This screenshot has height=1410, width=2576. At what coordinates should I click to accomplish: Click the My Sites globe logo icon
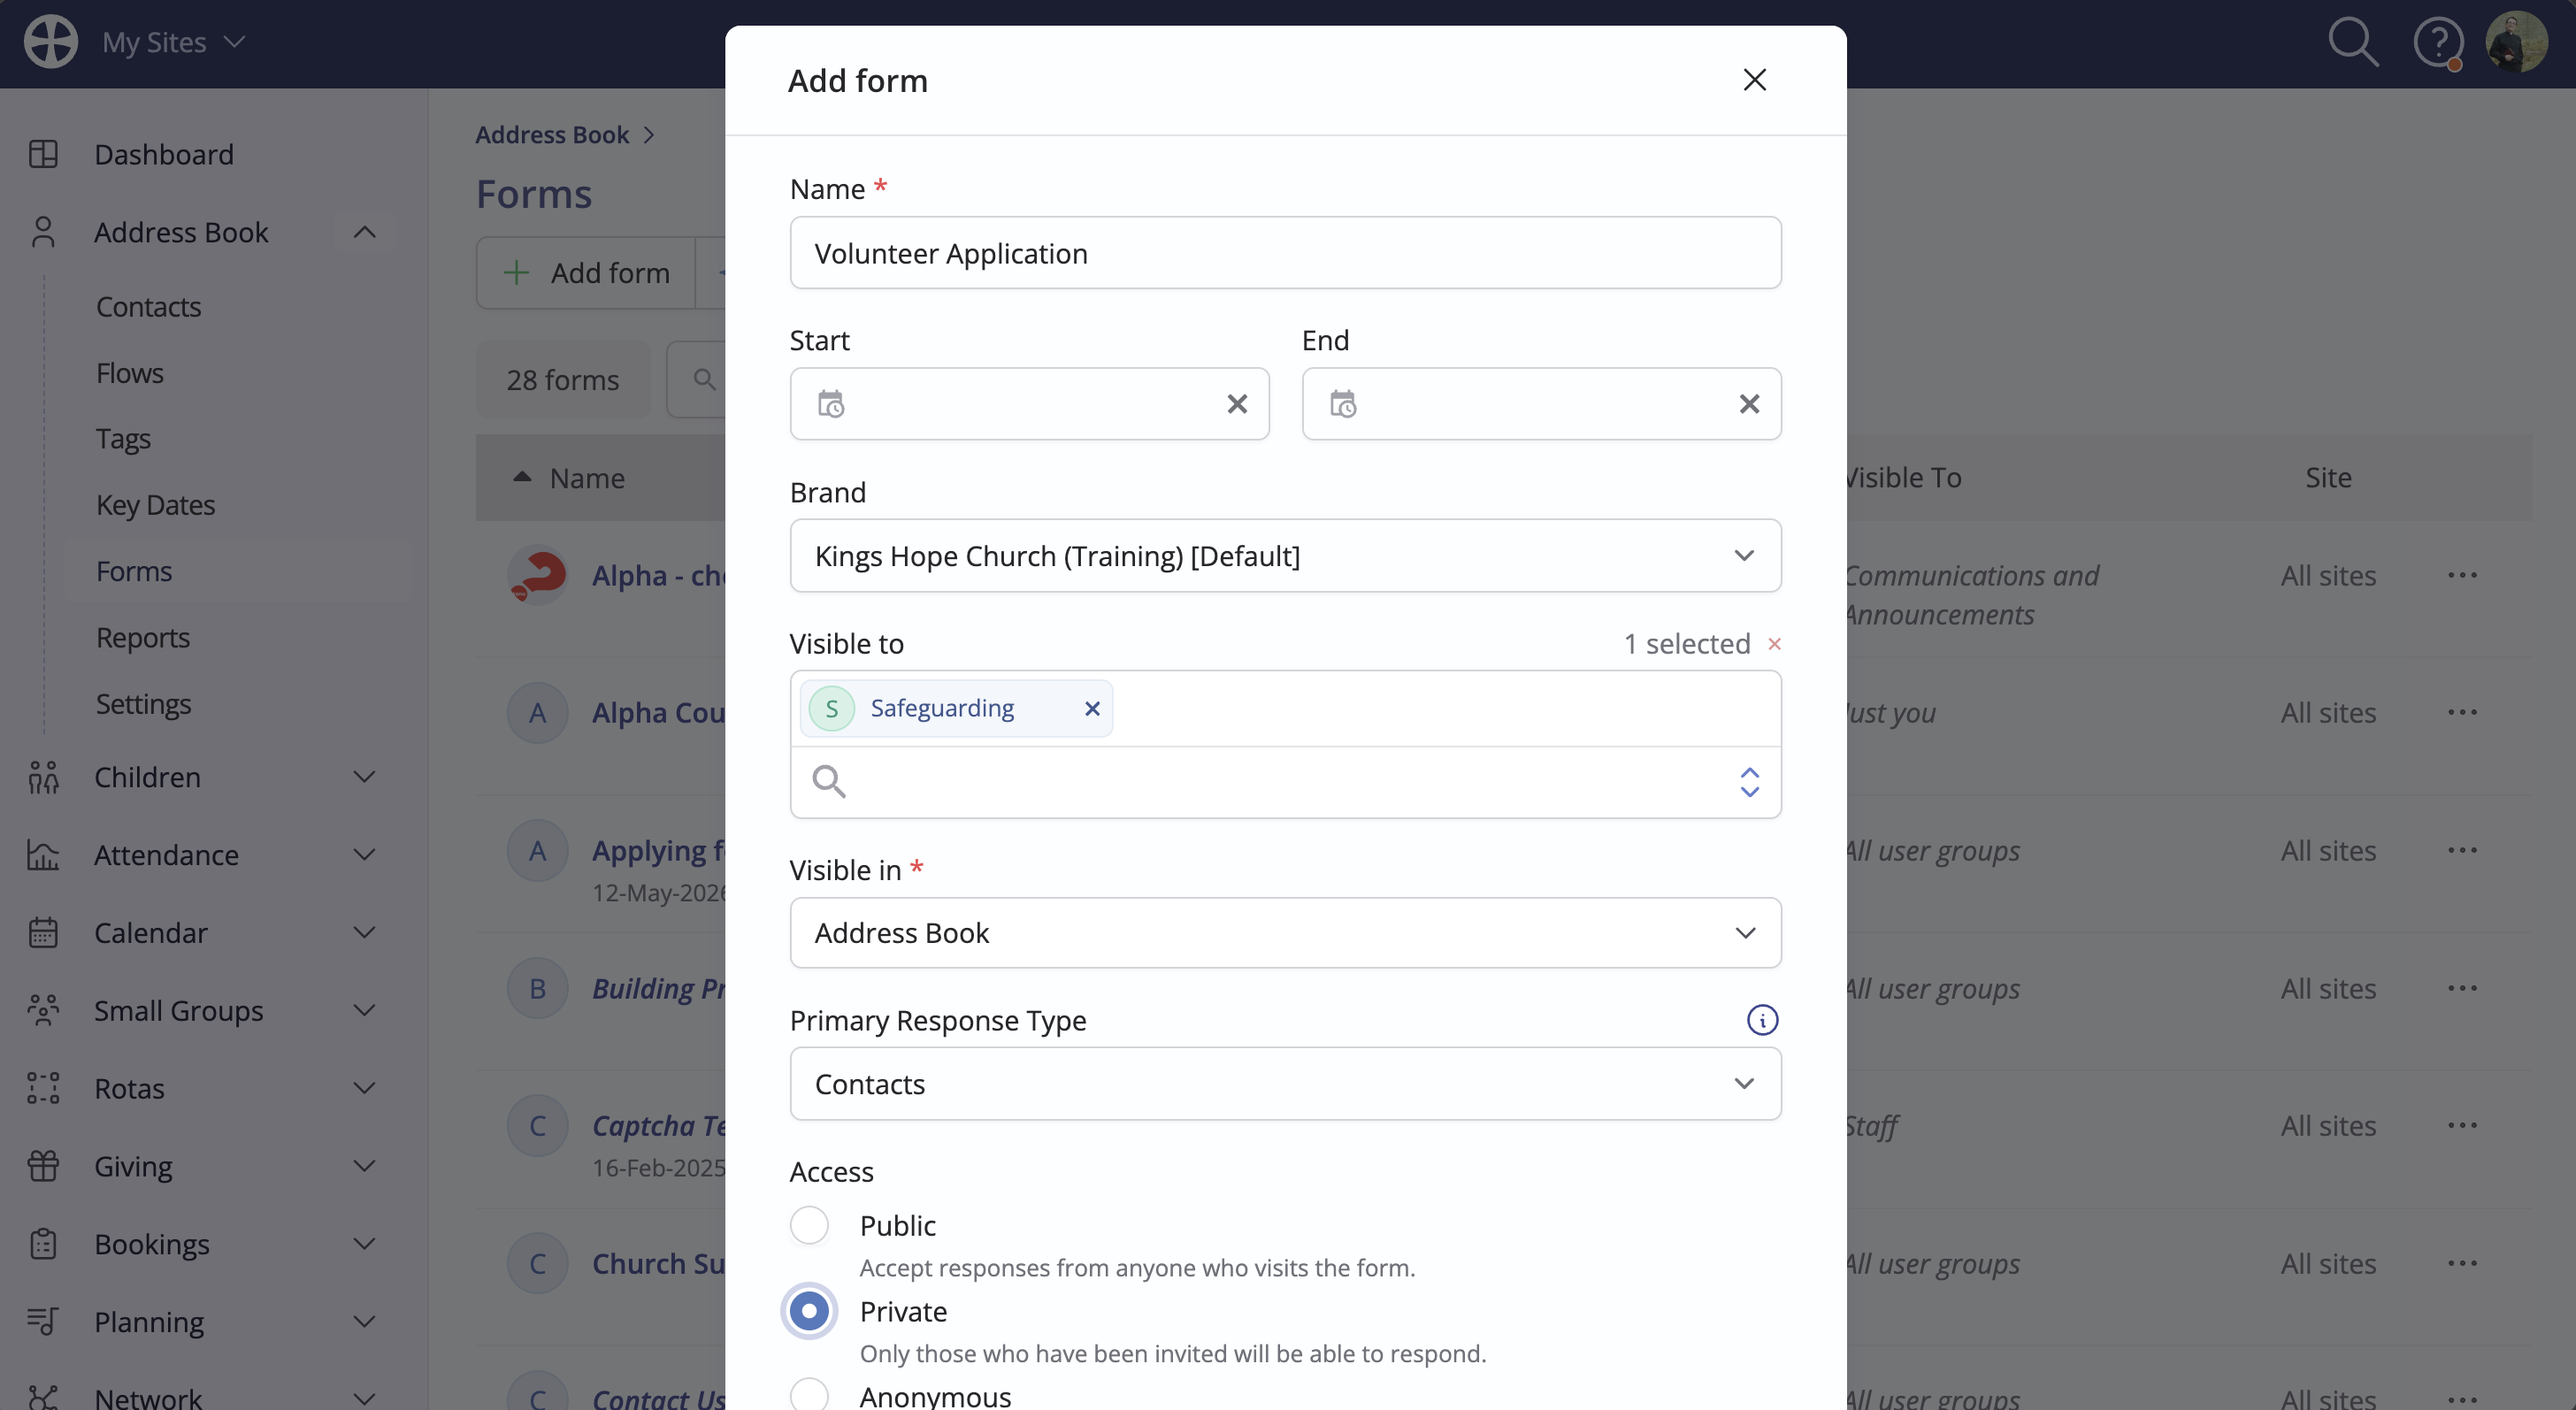pos(50,42)
